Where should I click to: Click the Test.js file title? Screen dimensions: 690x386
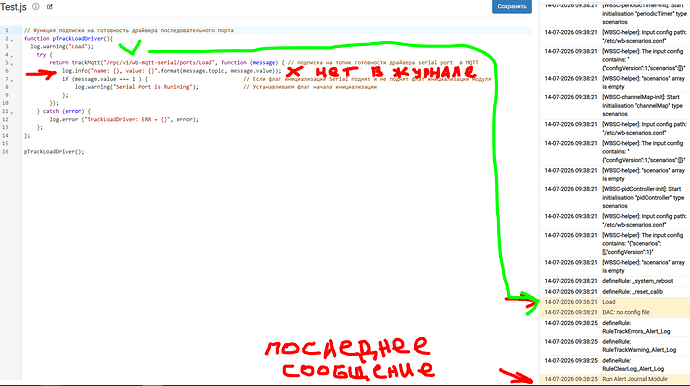click(13, 7)
